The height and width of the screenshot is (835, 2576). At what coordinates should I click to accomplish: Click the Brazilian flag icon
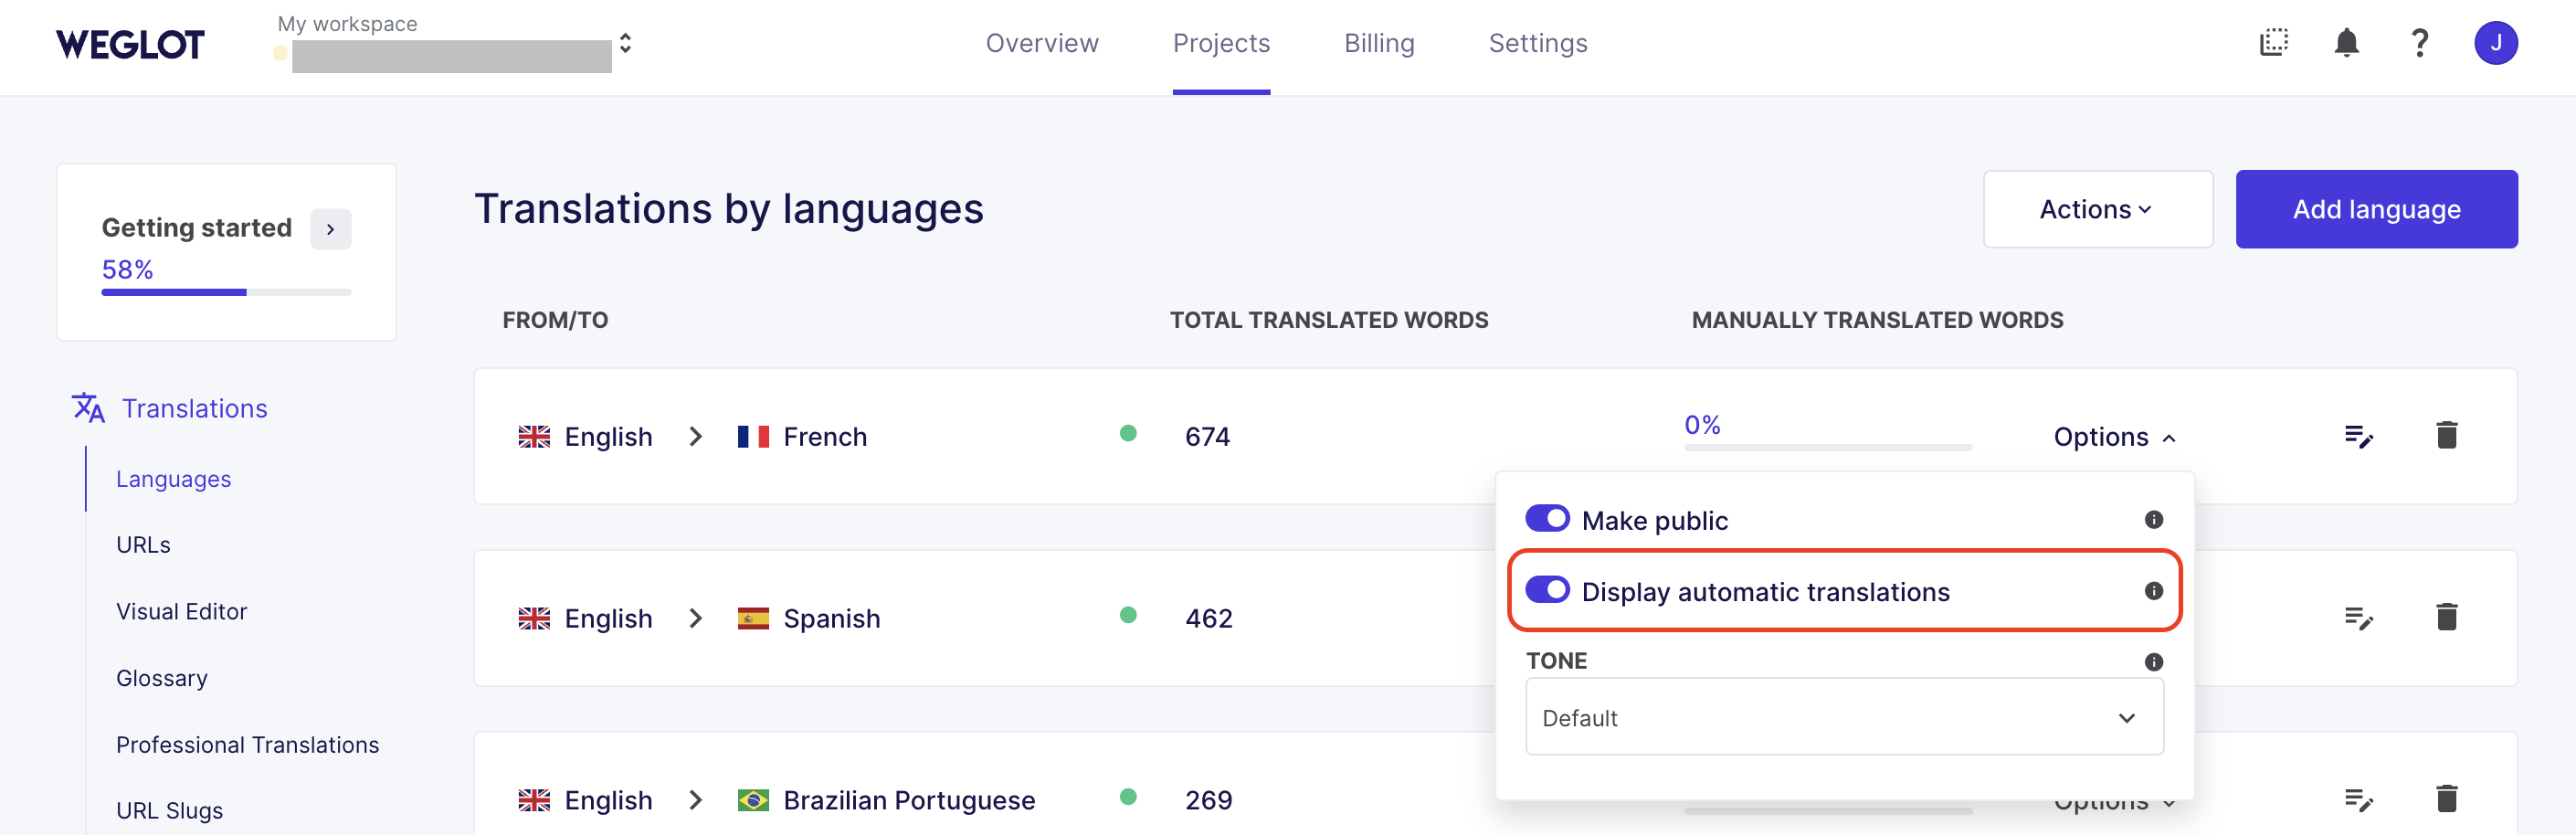(x=753, y=801)
